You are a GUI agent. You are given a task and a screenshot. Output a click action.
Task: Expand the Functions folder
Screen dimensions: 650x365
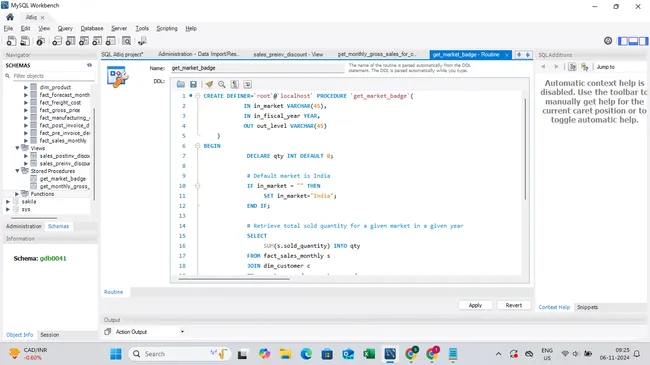pyautogui.click(x=17, y=194)
